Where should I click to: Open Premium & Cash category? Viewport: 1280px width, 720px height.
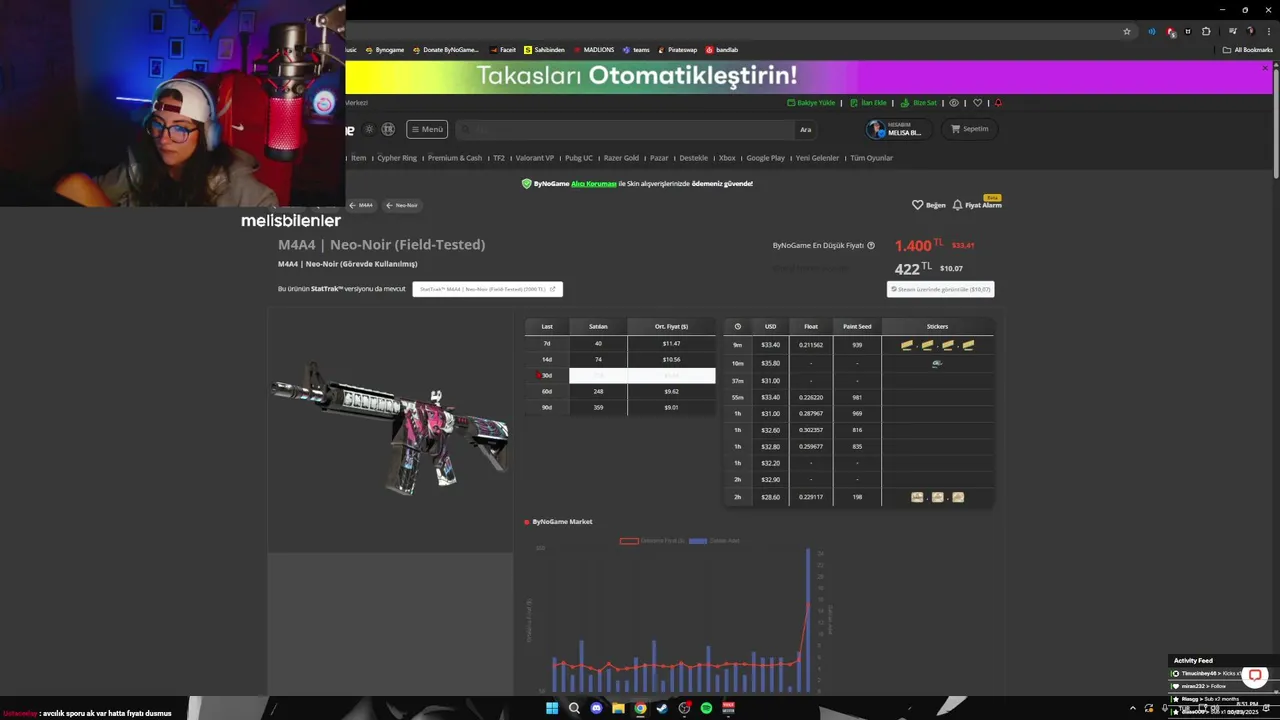455,158
